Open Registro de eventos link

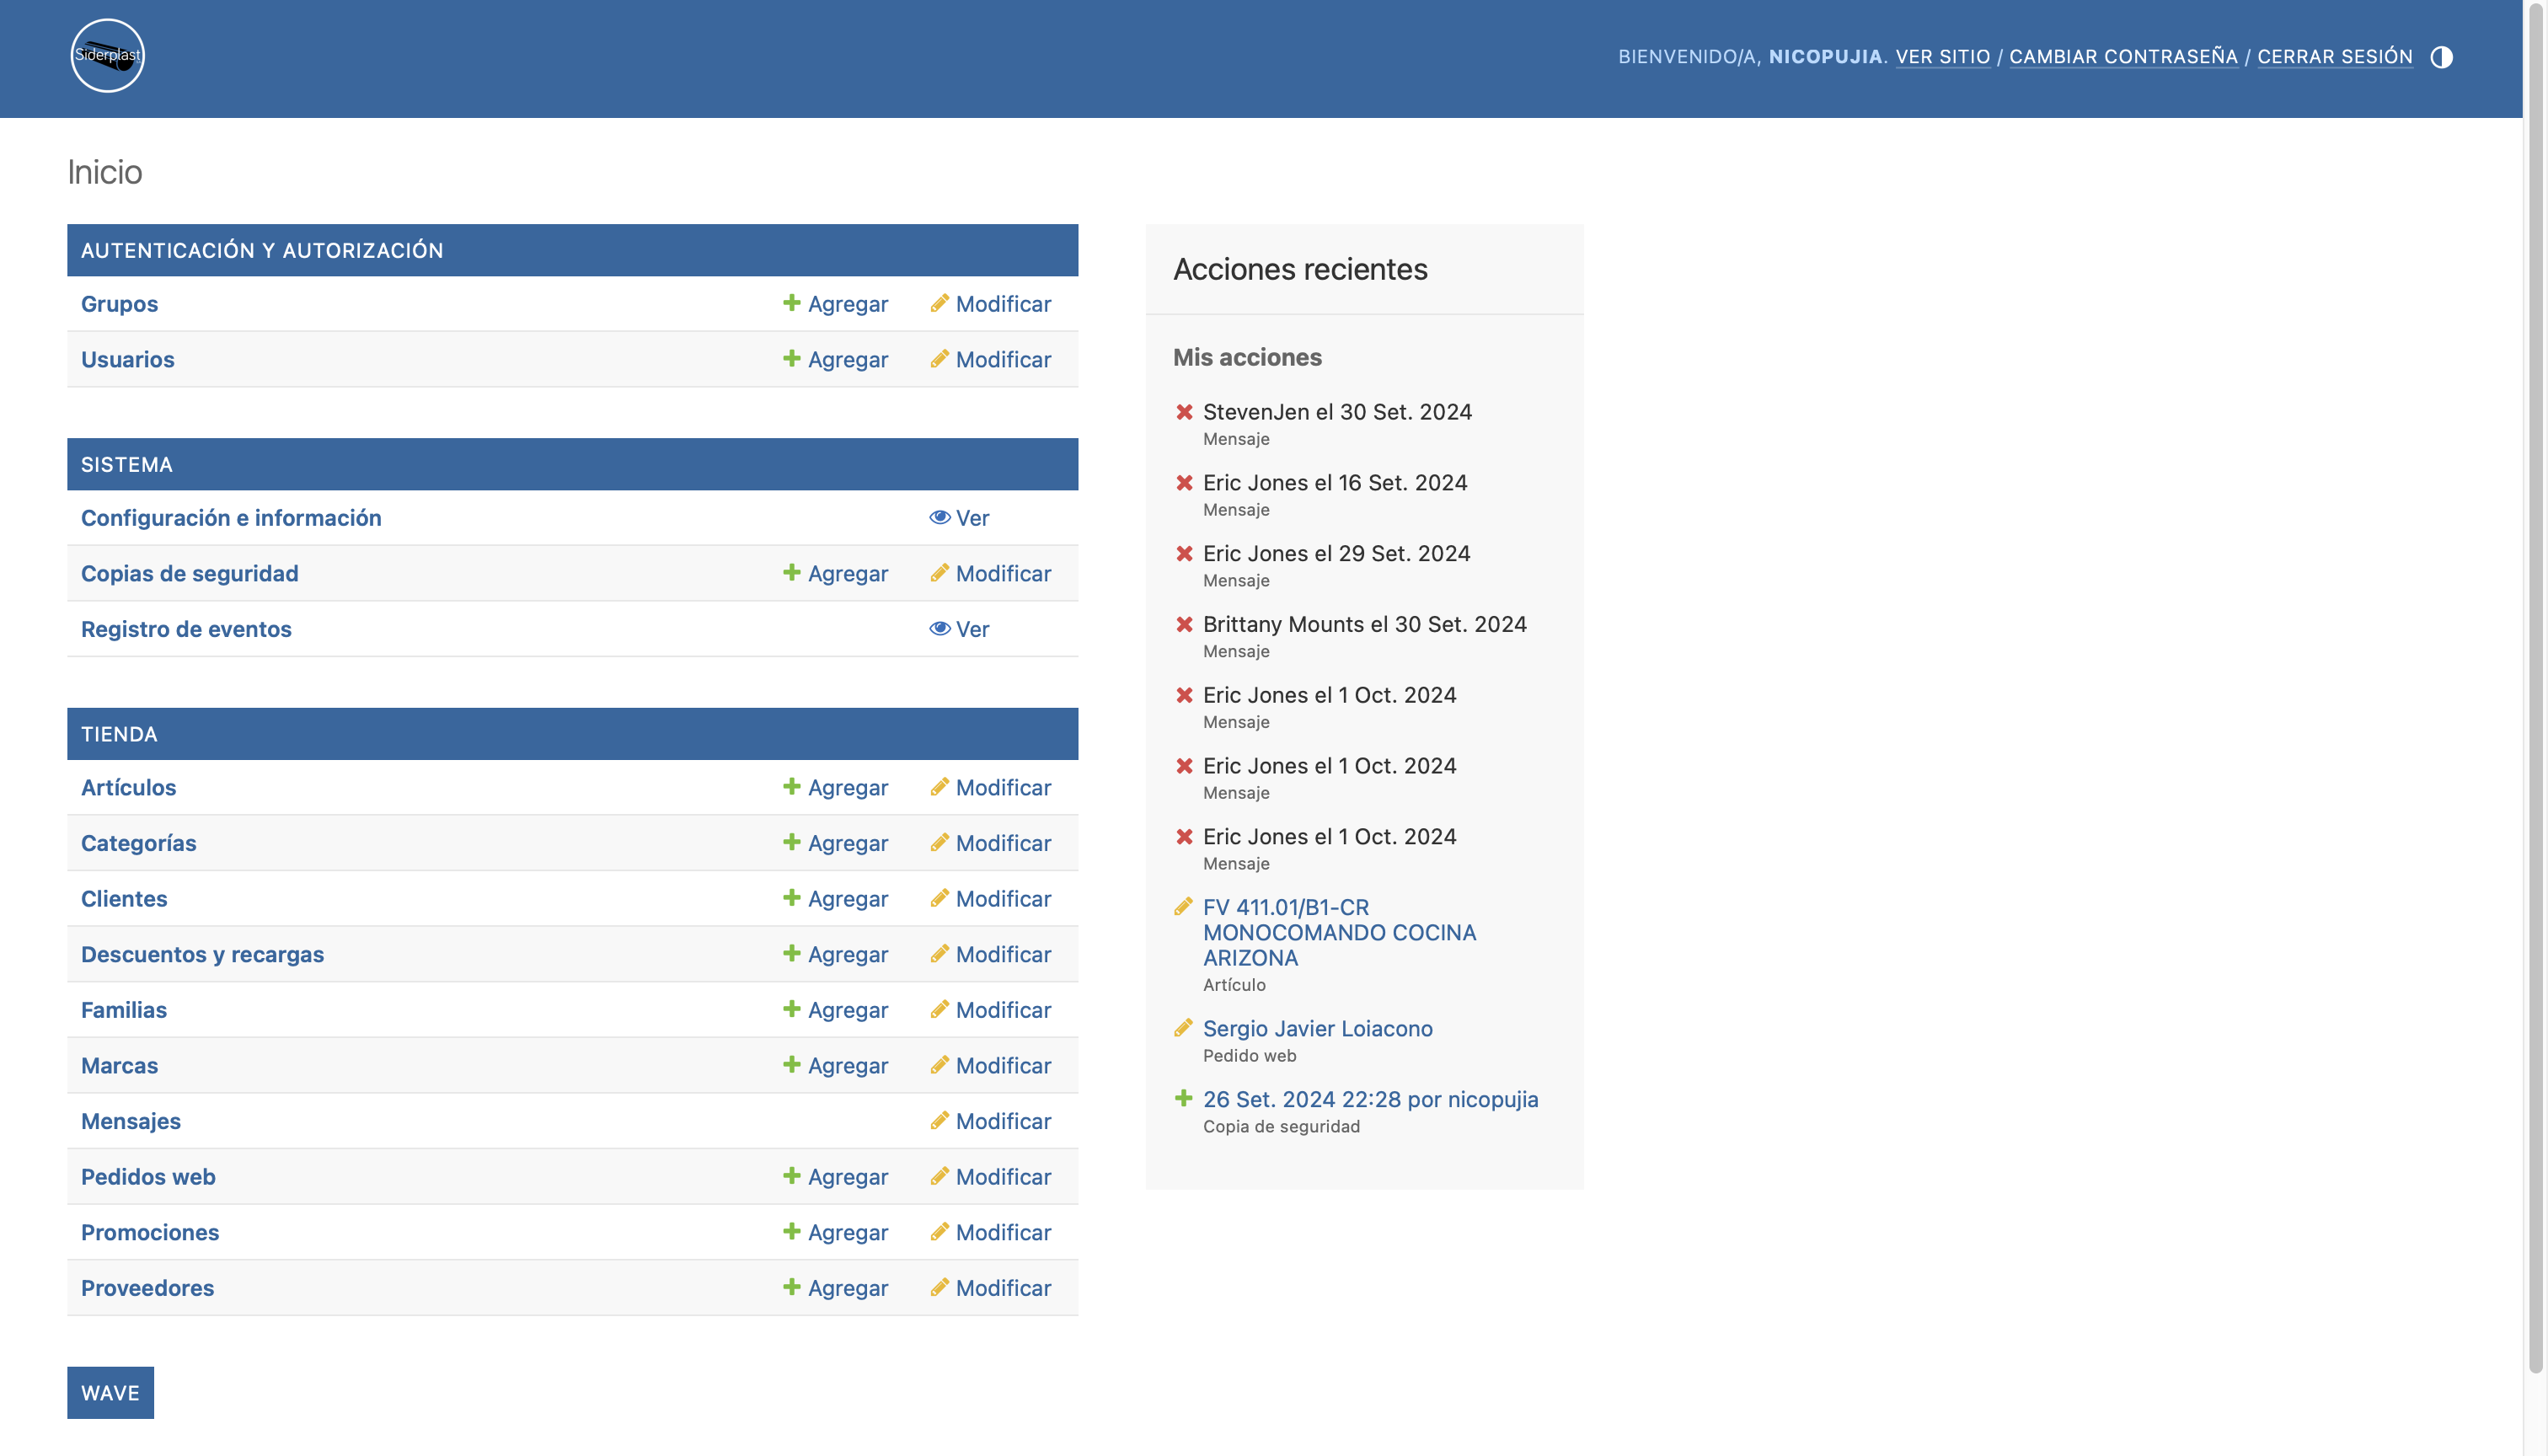[x=186, y=629]
